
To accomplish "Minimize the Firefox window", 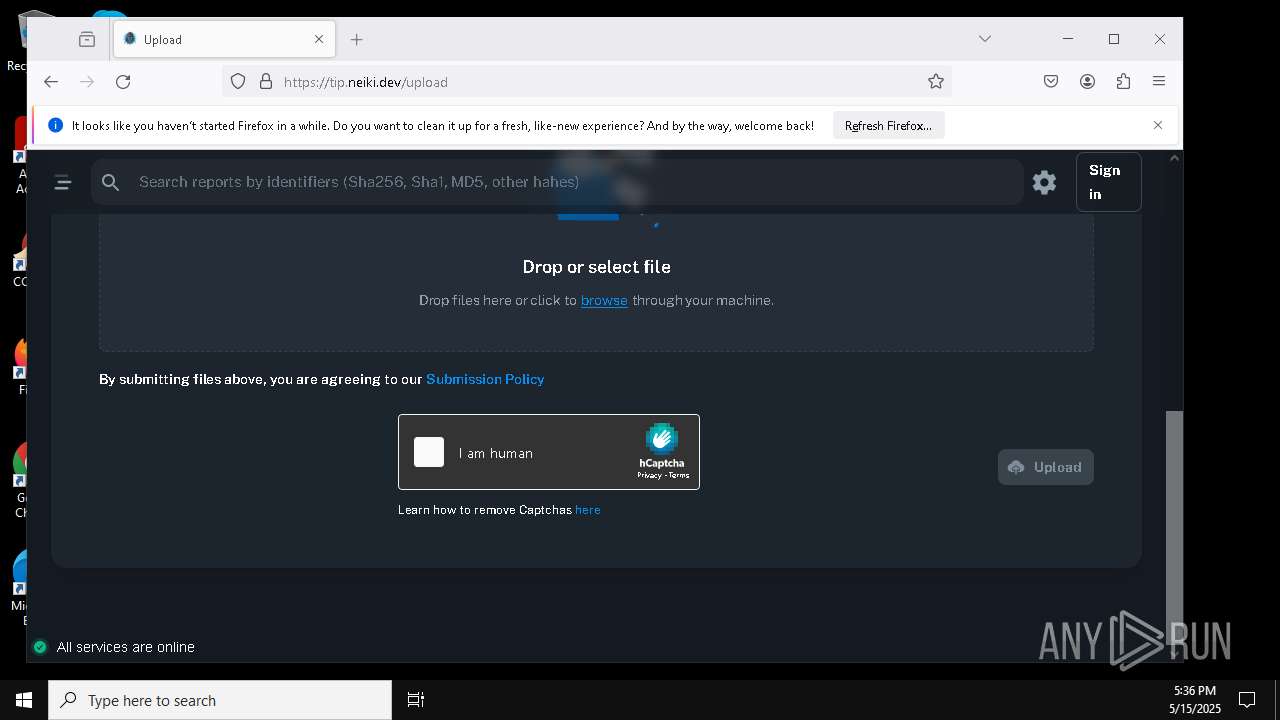I will [1068, 39].
